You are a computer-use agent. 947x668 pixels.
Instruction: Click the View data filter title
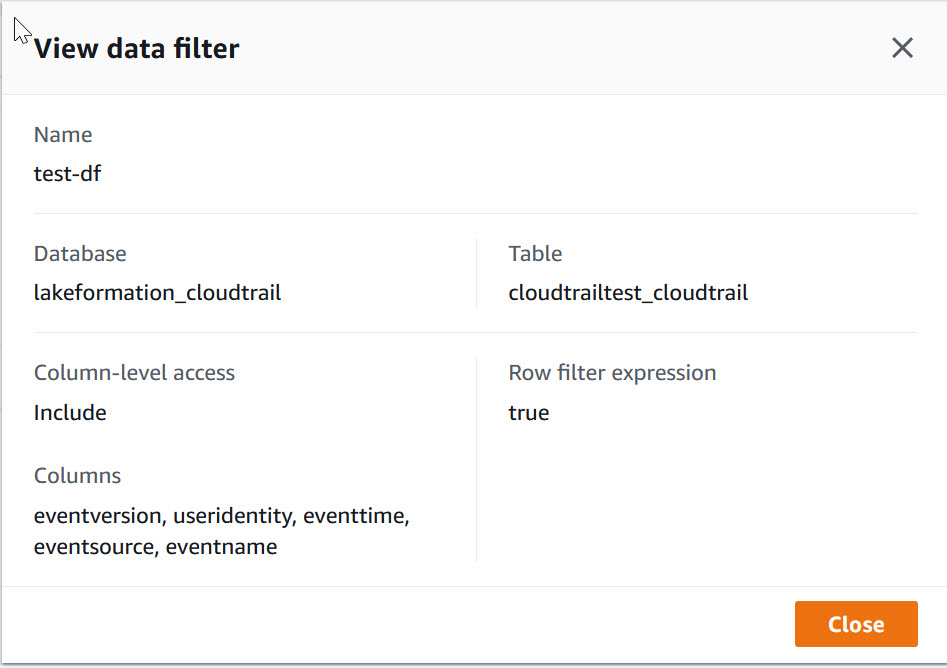tap(137, 48)
